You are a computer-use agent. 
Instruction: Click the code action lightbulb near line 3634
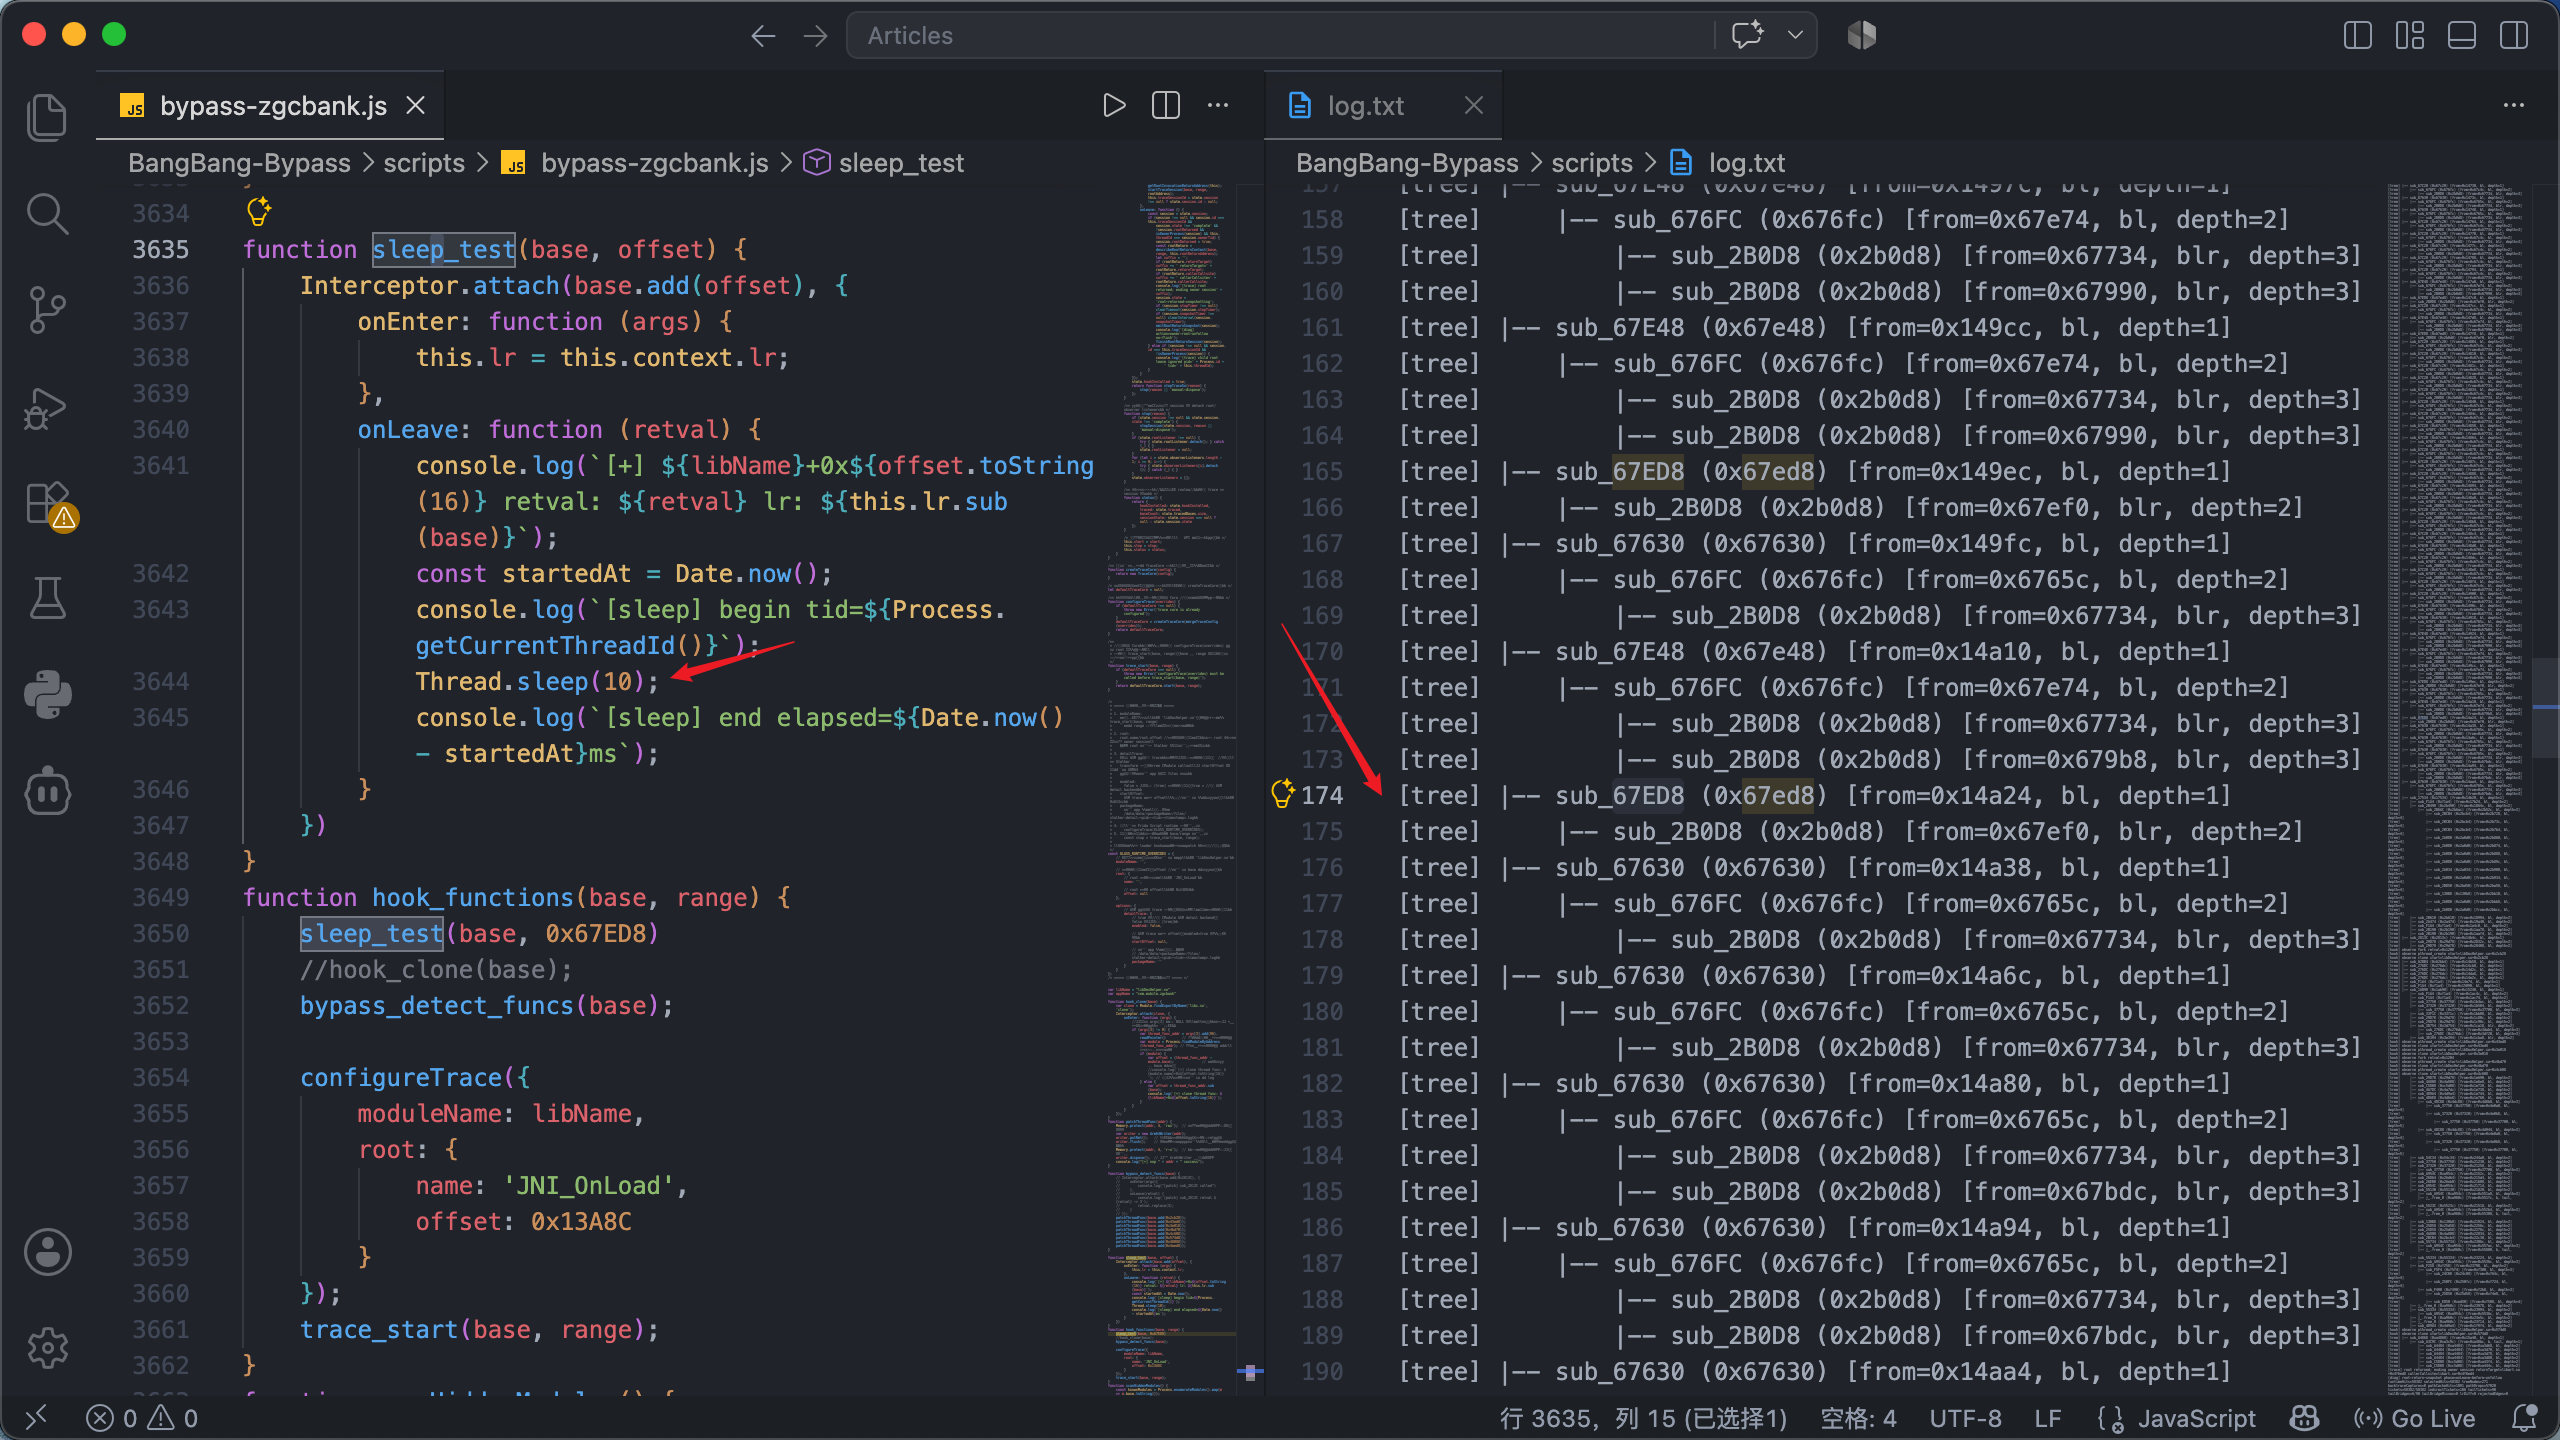pyautogui.click(x=258, y=211)
